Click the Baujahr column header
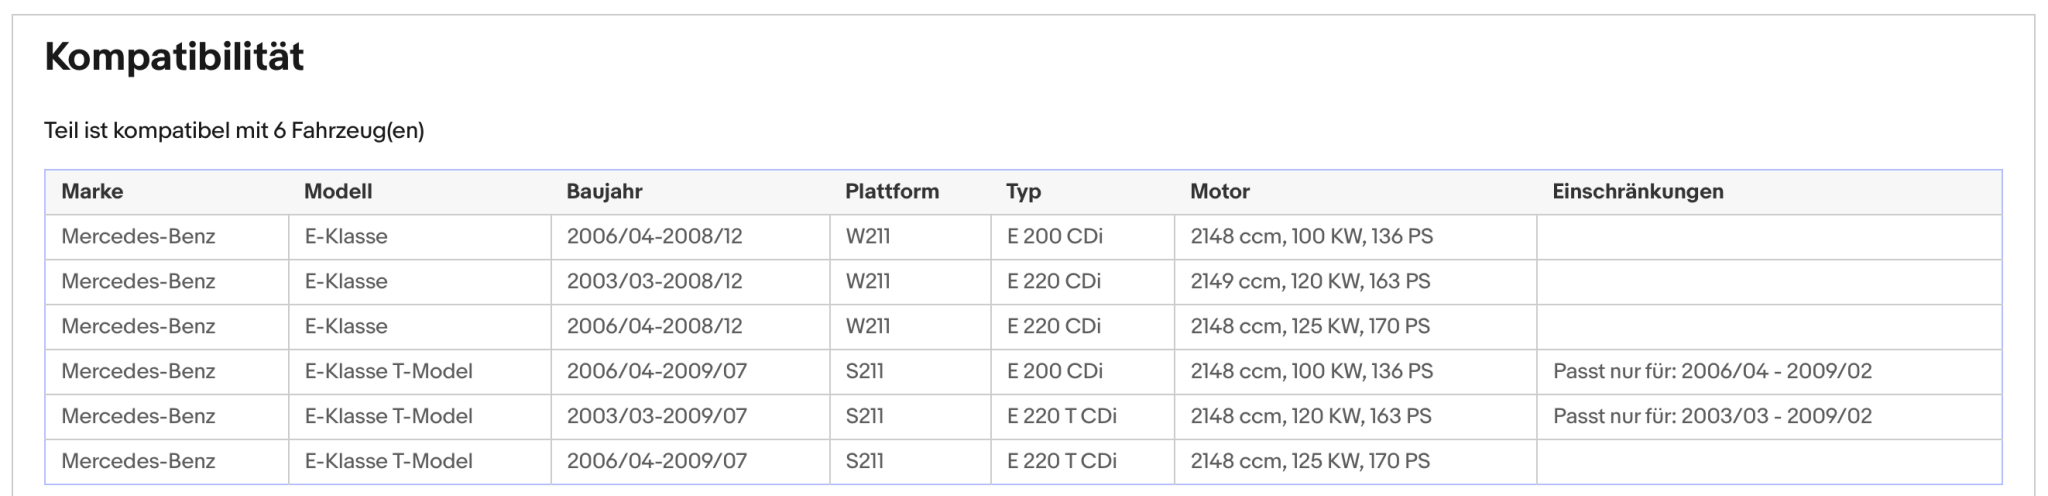Image resolution: width=2048 pixels, height=496 pixels. coord(604,191)
